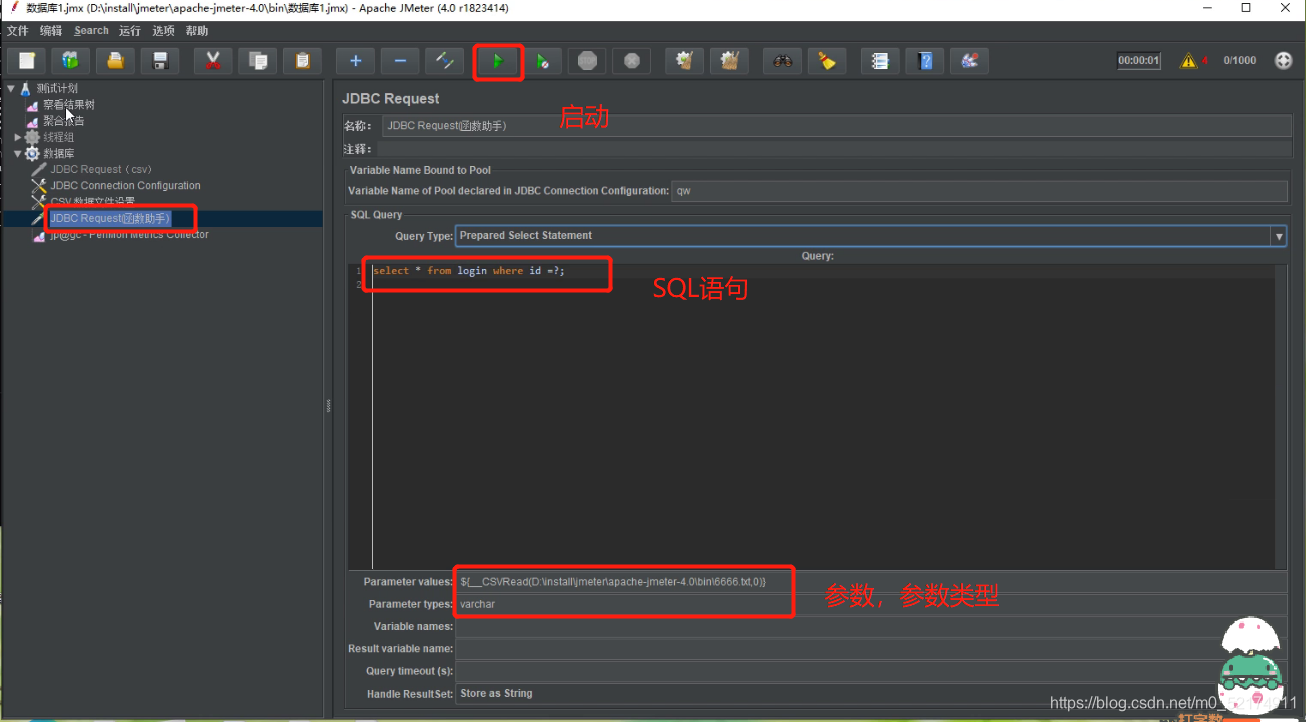Open the 文件 menu

point(17,31)
